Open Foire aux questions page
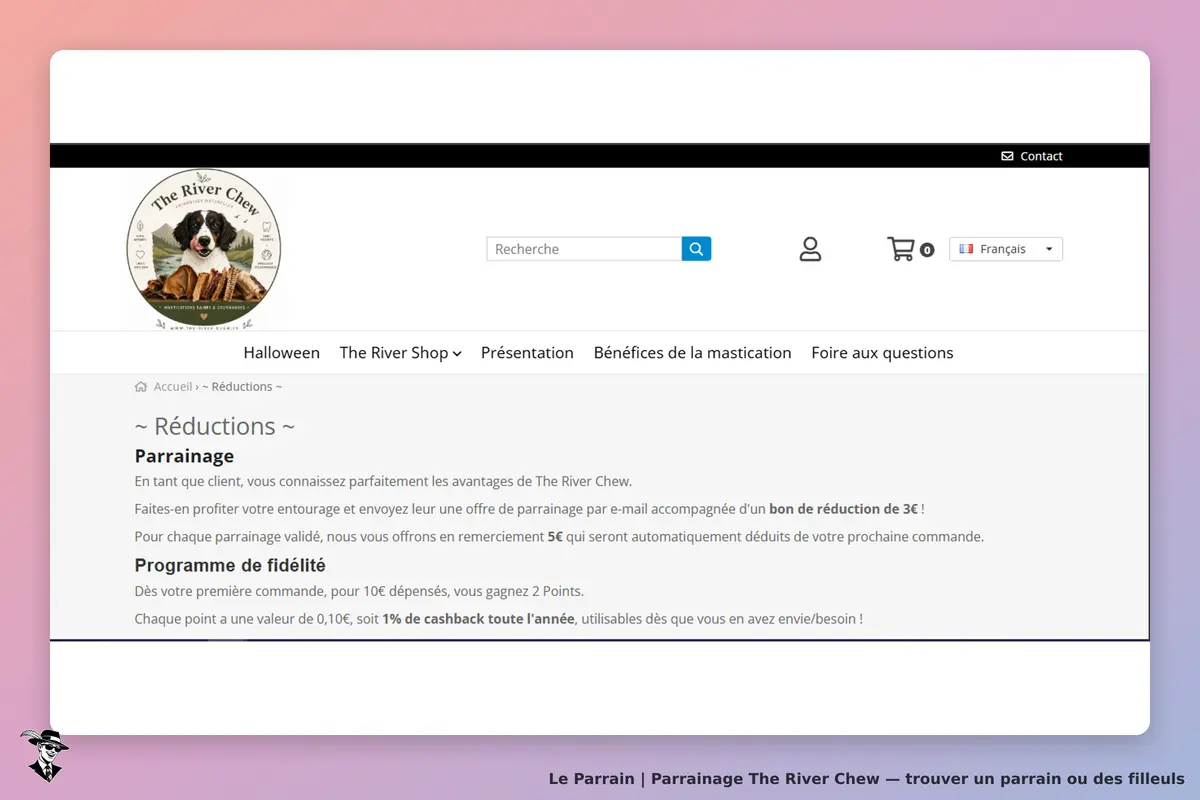Image resolution: width=1200 pixels, height=800 pixels. [882, 353]
